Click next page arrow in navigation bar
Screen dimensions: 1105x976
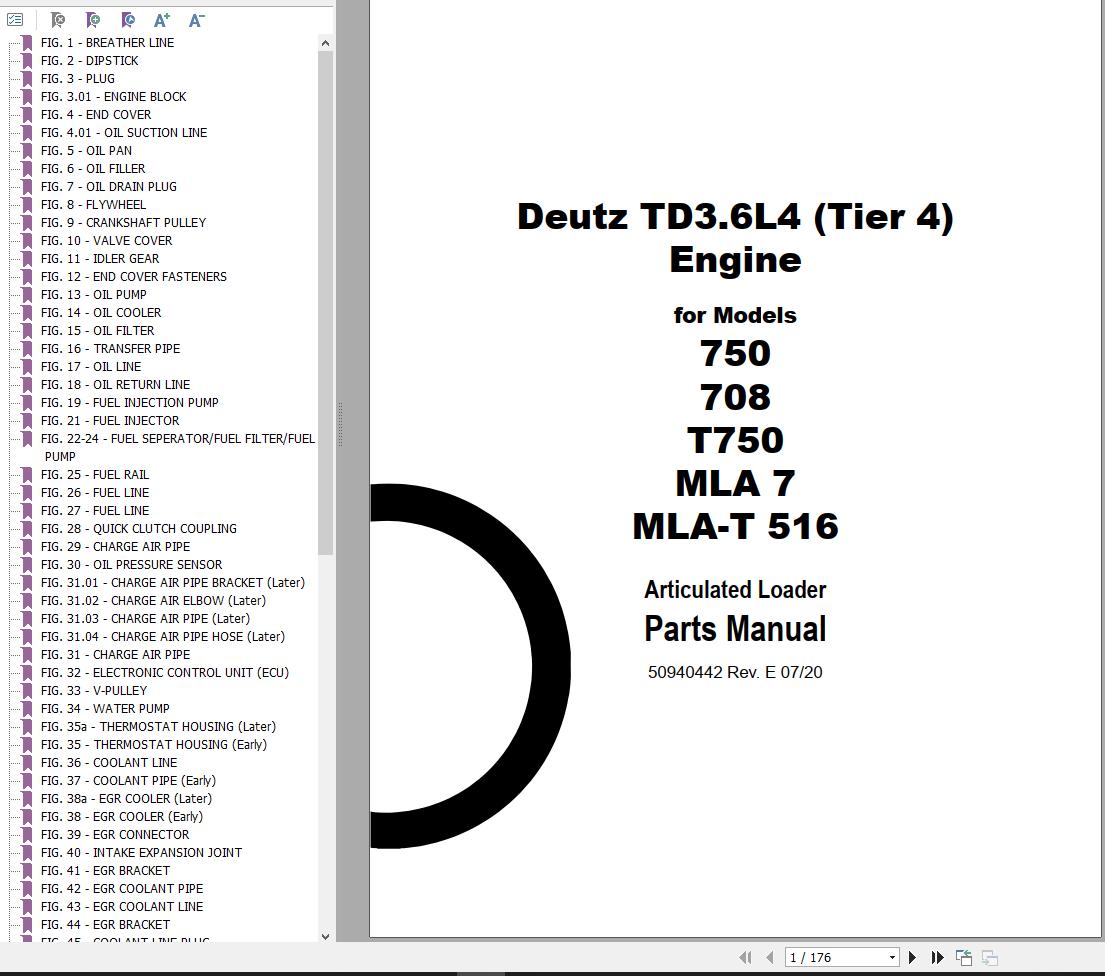tap(913, 957)
